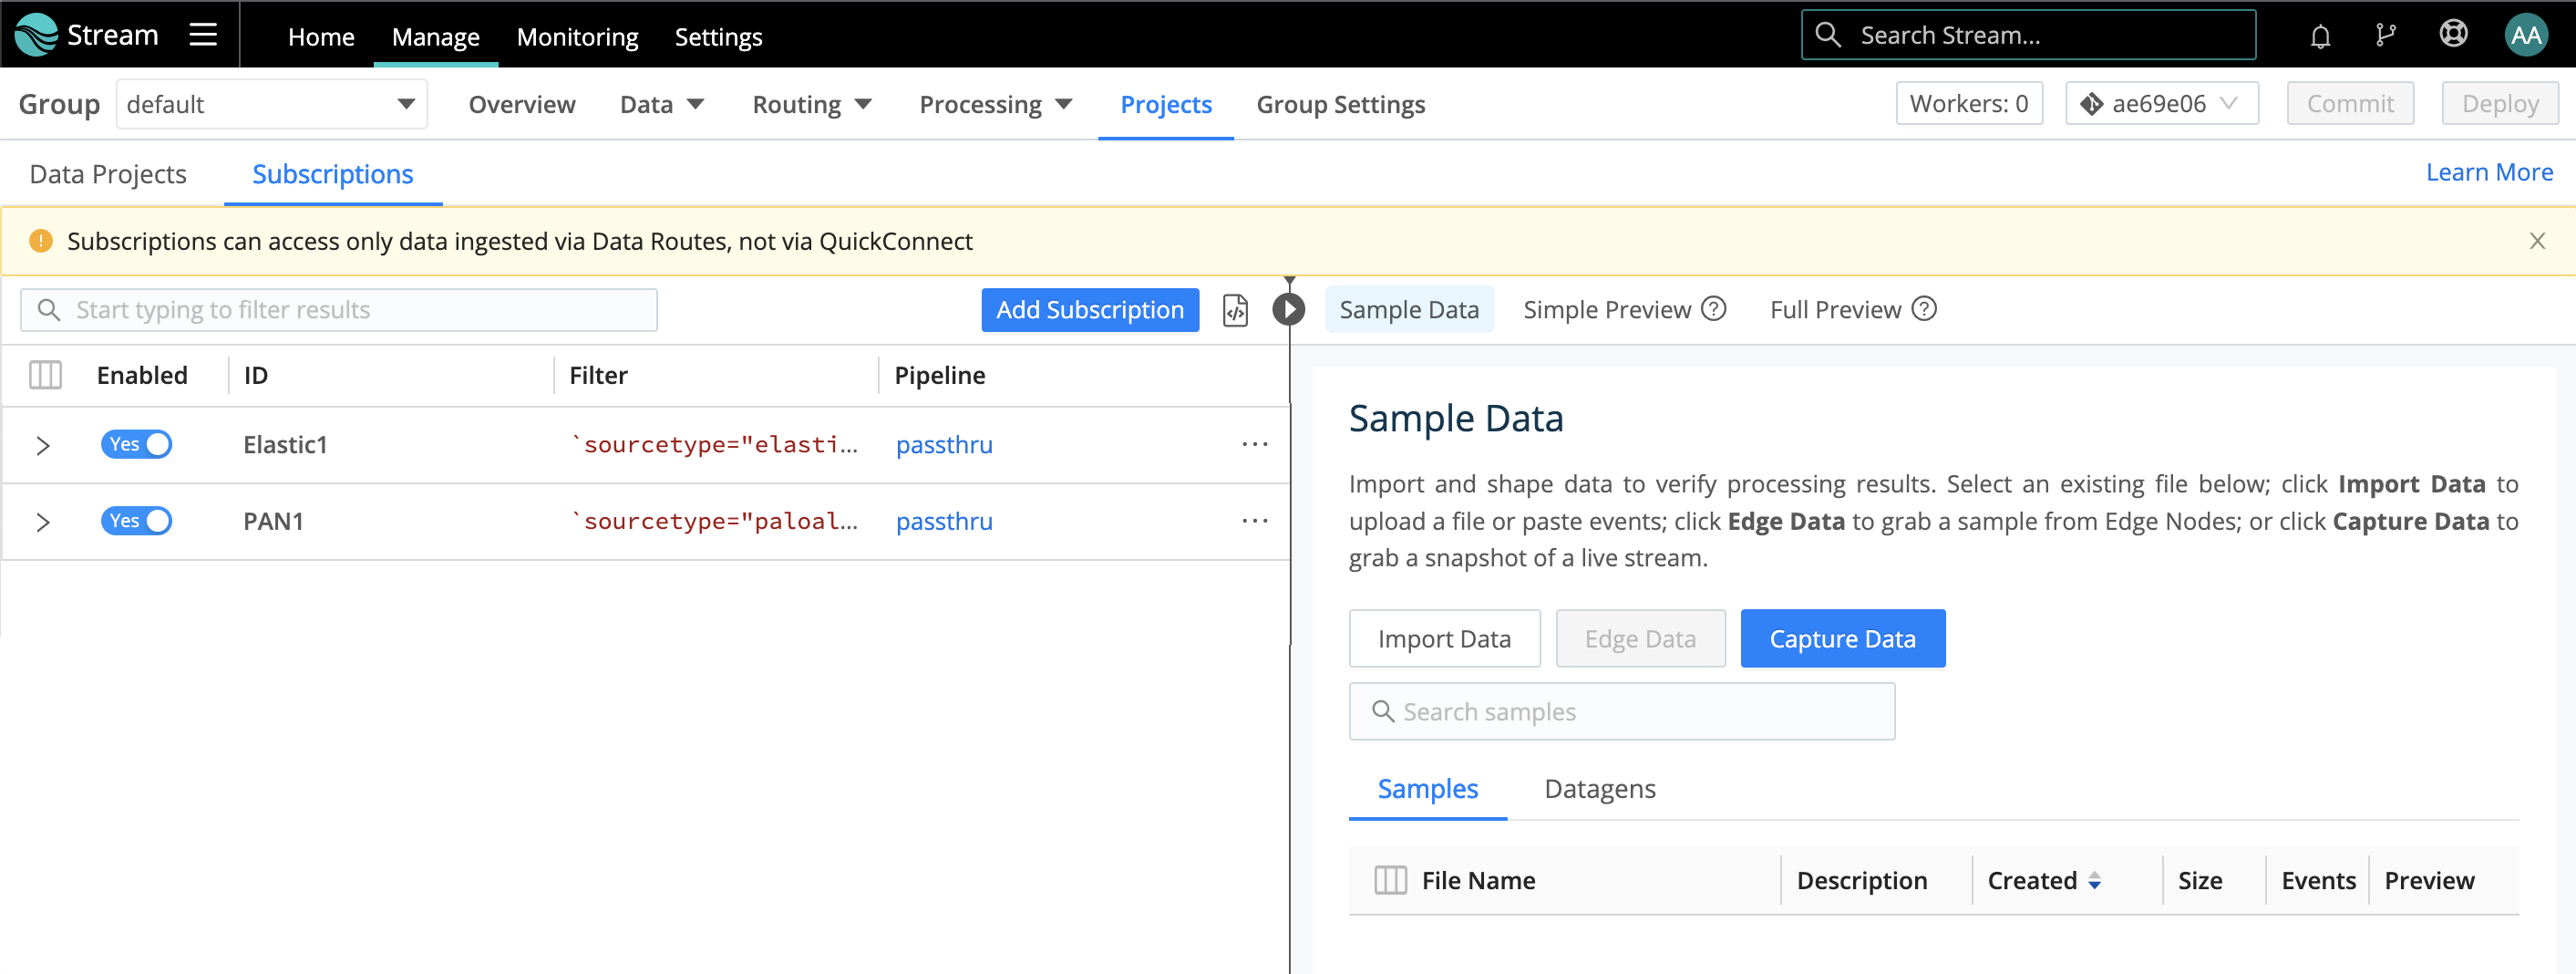Click the Simple Preview help question icon
Screen dimensions: 2576x974
pyautogui.click(x=1714, y=309)
